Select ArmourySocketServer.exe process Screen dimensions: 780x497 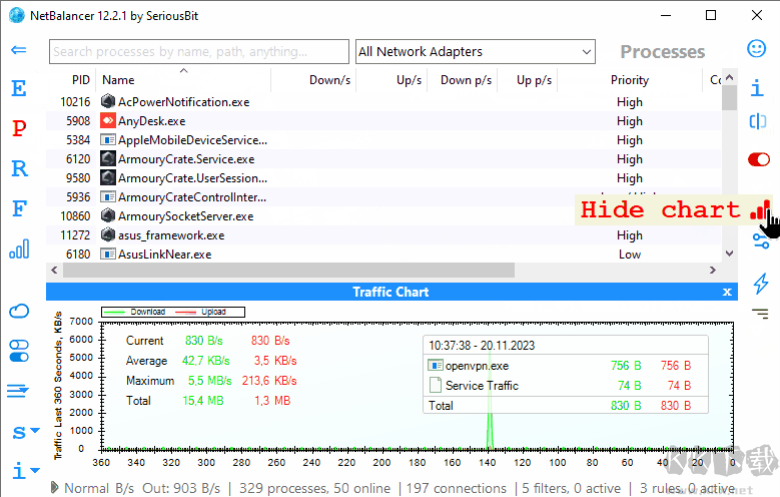[x=384, y=216]
